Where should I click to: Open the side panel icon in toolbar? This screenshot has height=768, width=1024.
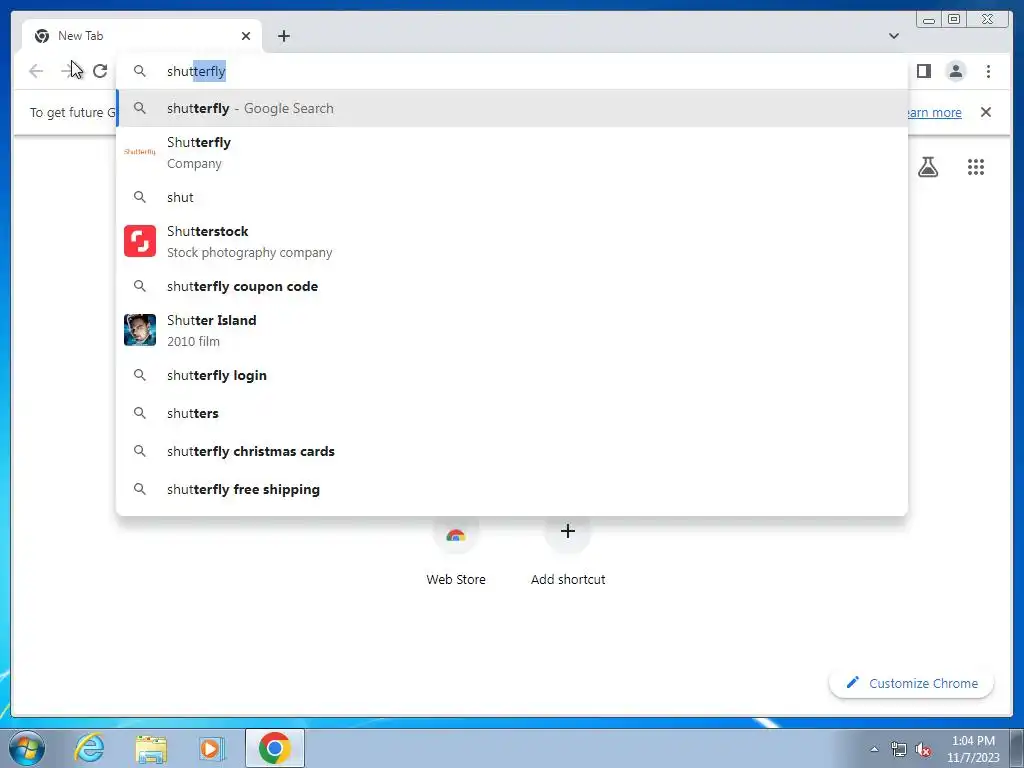point(923,71)
